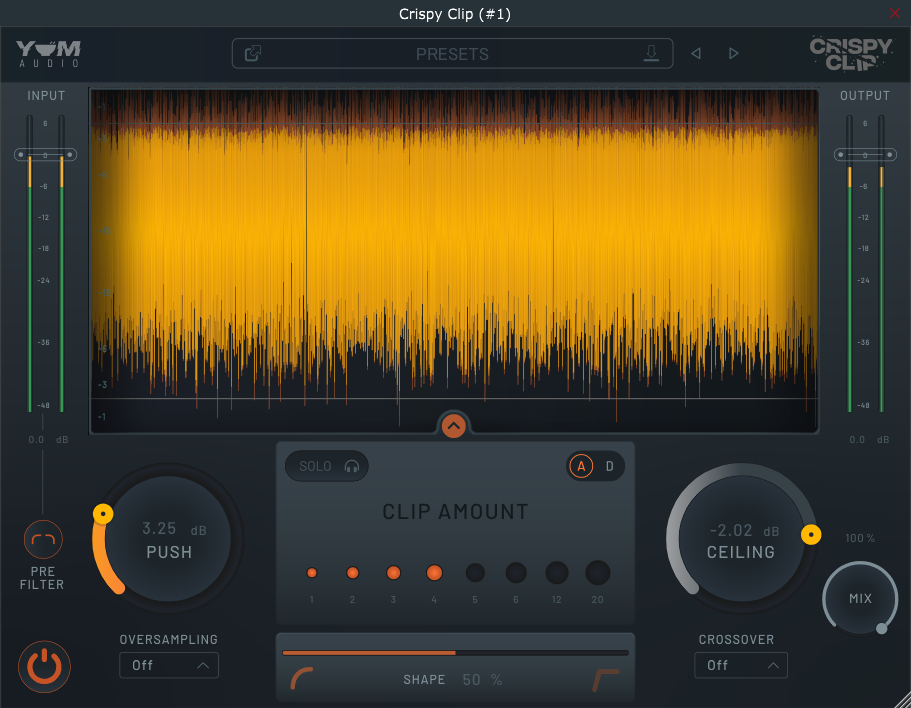Select the hard clip shape icon

(606, 679)
